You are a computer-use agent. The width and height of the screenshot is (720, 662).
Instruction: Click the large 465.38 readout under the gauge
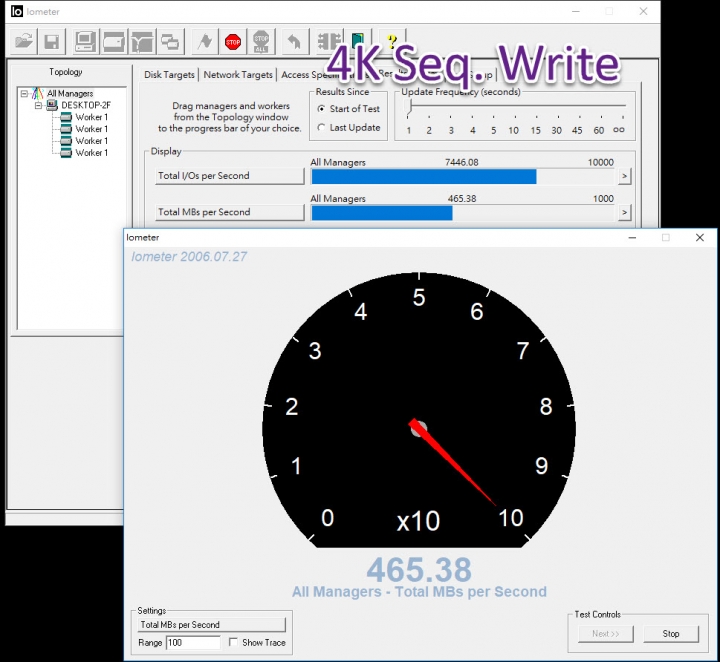point(419,570)
